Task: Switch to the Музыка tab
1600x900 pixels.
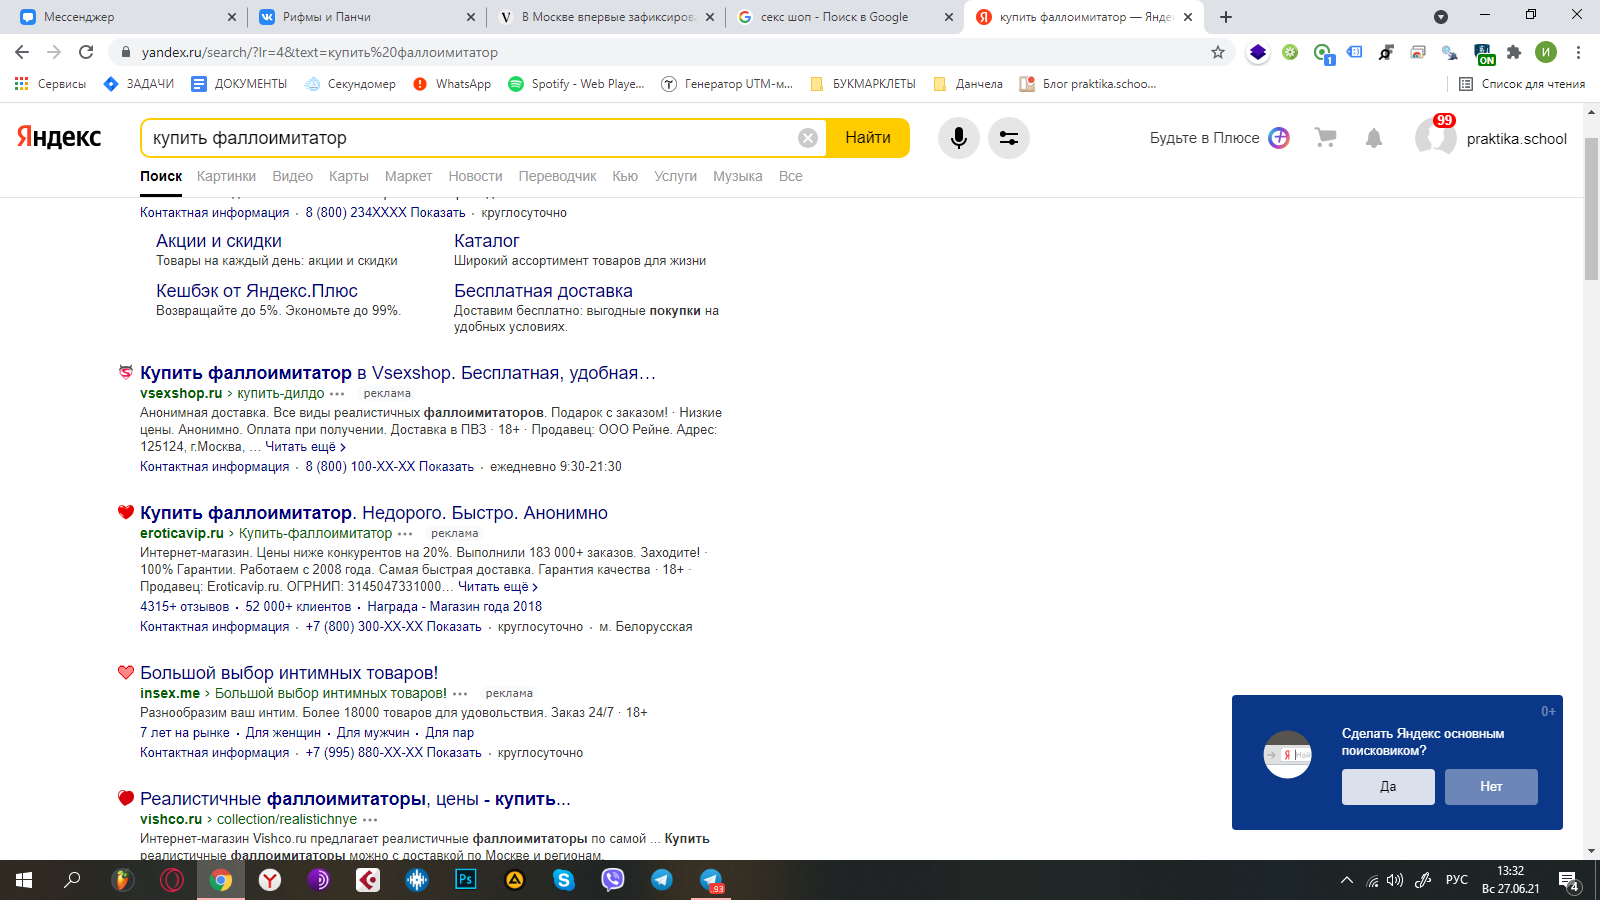Action: coord(738,176)
